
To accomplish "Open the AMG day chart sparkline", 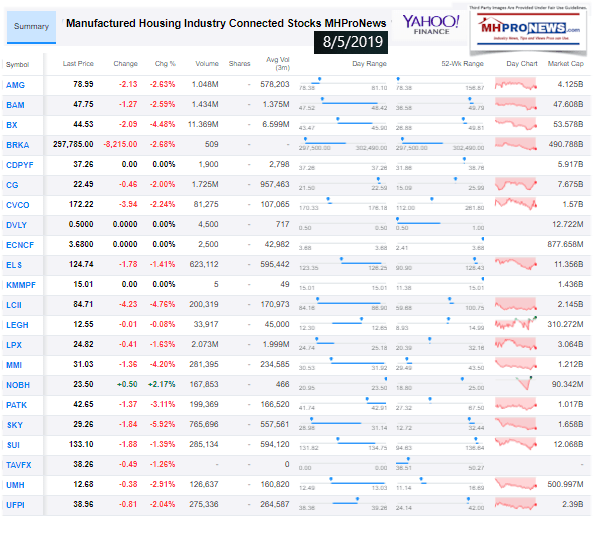I will click(516, 84).
